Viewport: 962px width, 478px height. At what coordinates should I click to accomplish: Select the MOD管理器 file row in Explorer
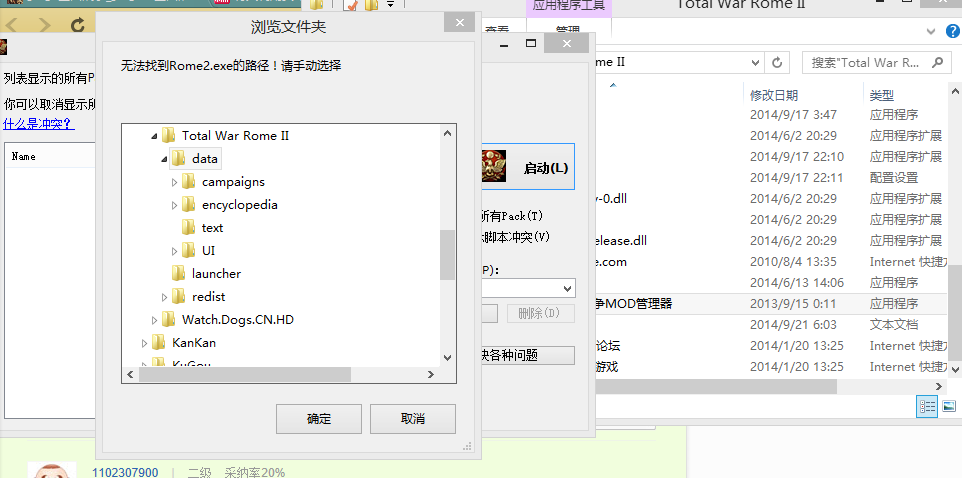pos(772,303)
